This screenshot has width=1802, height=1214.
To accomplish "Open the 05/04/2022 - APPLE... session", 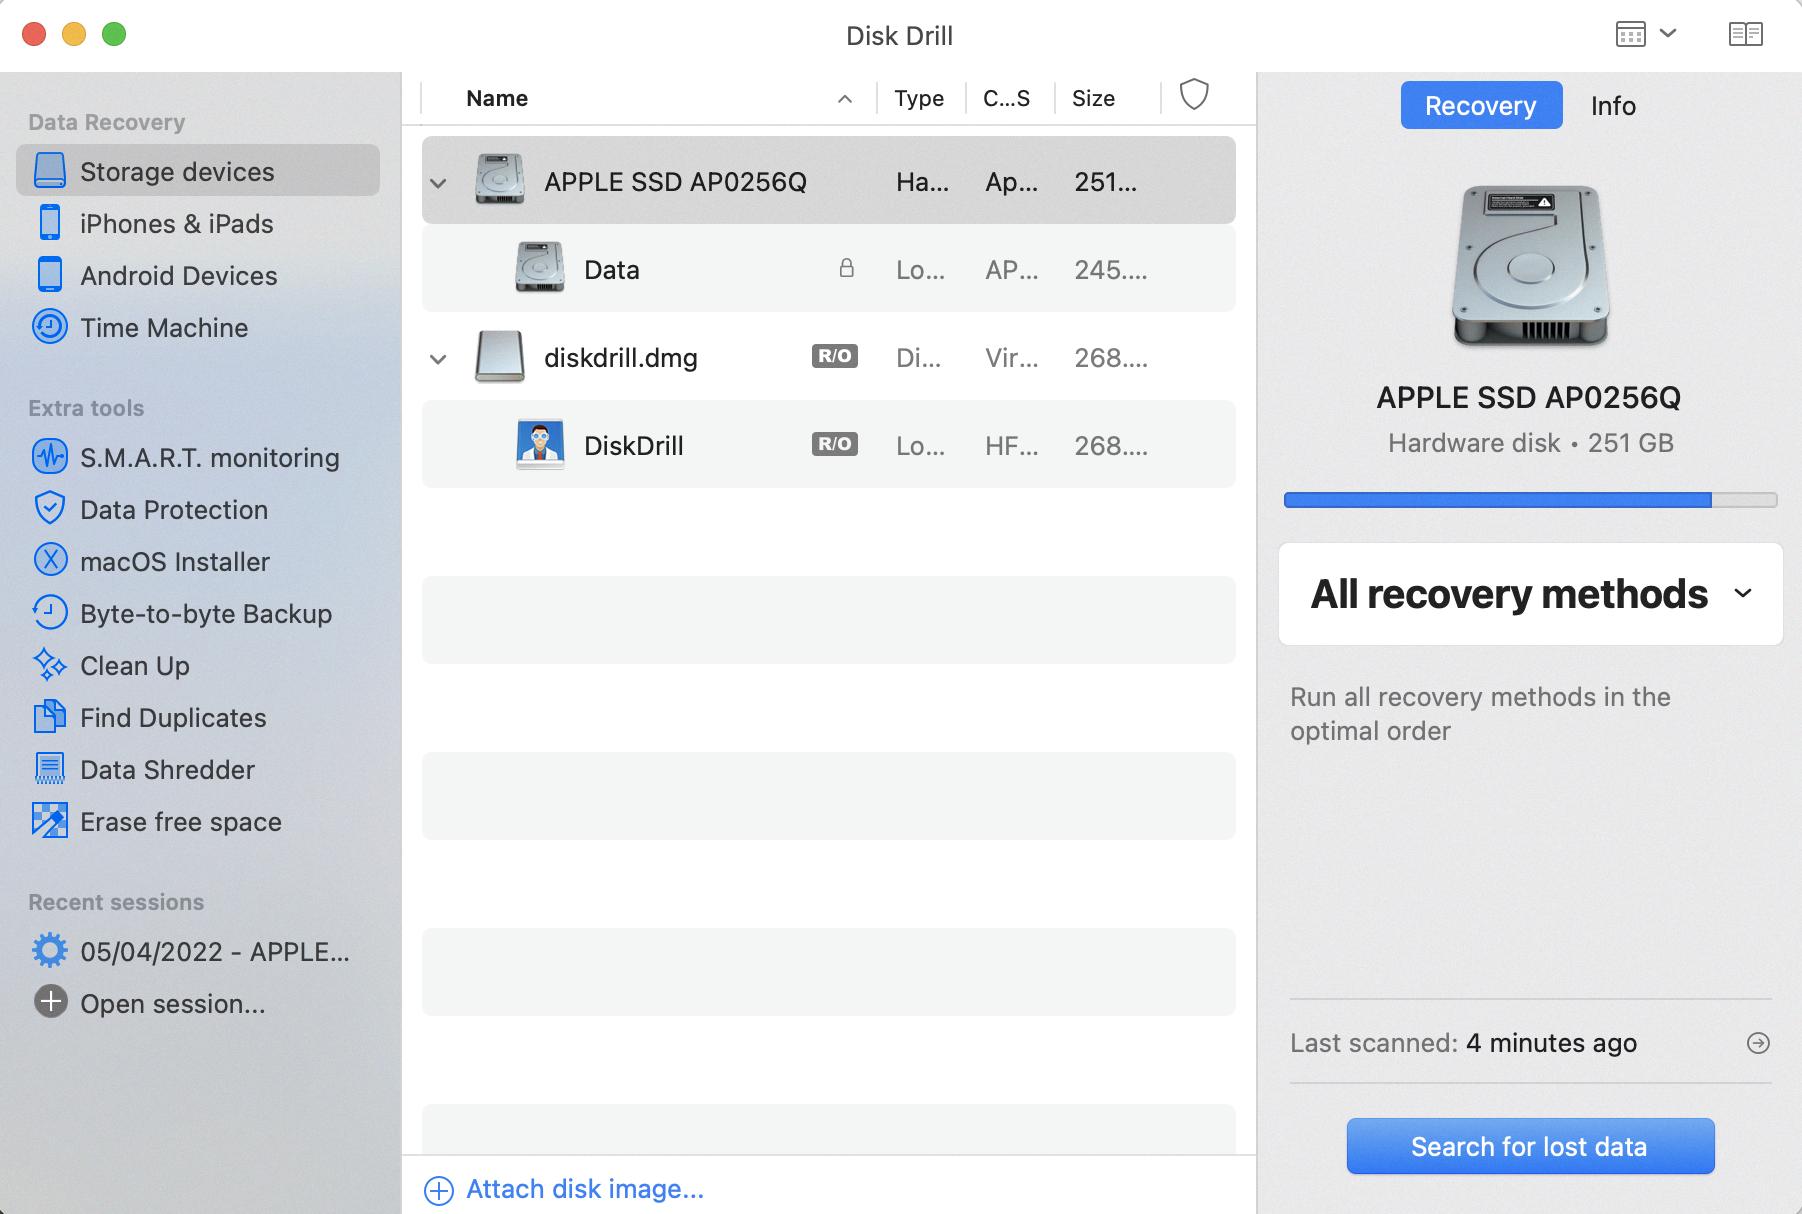I will point(215,951).
